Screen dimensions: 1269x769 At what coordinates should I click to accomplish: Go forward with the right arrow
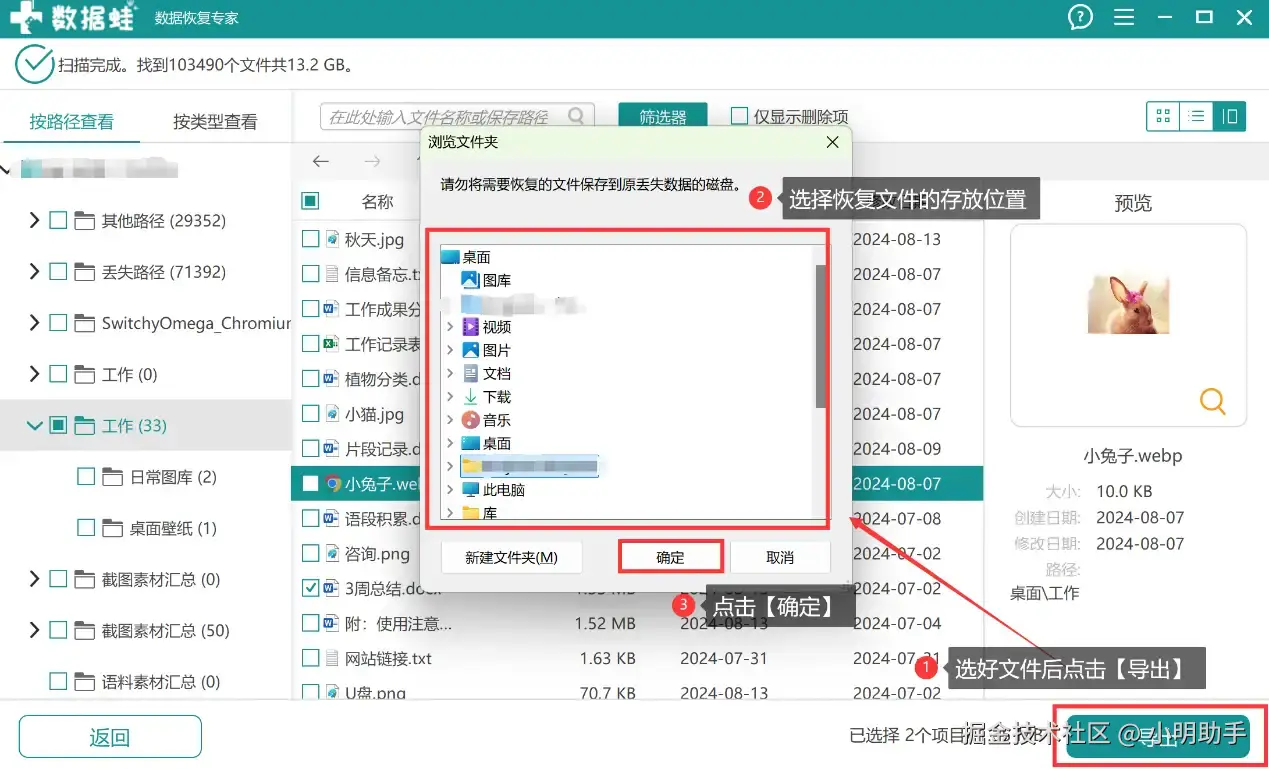pyautogui.click(x=372, y=162)
